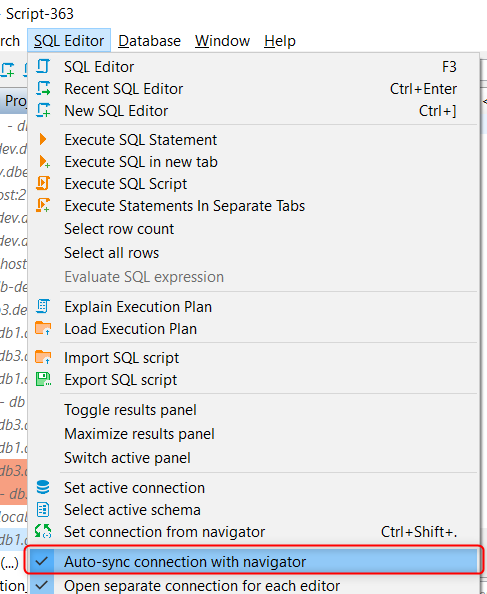487x594 pixels.
Task: Click the Set active connection database icon
Action: click(43, 487)
